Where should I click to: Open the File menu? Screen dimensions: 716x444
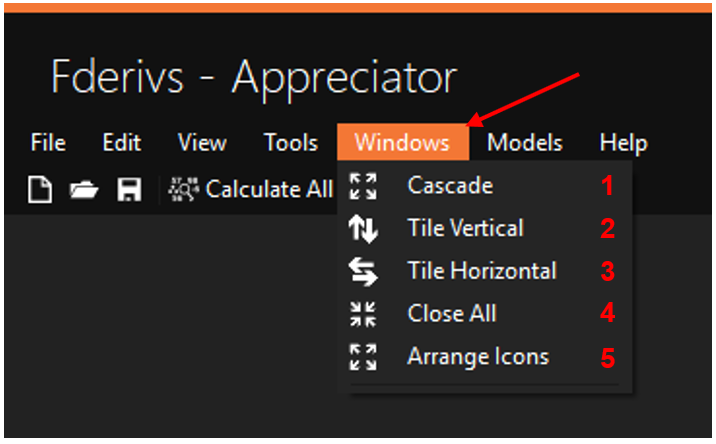click(x=48, y=143)
